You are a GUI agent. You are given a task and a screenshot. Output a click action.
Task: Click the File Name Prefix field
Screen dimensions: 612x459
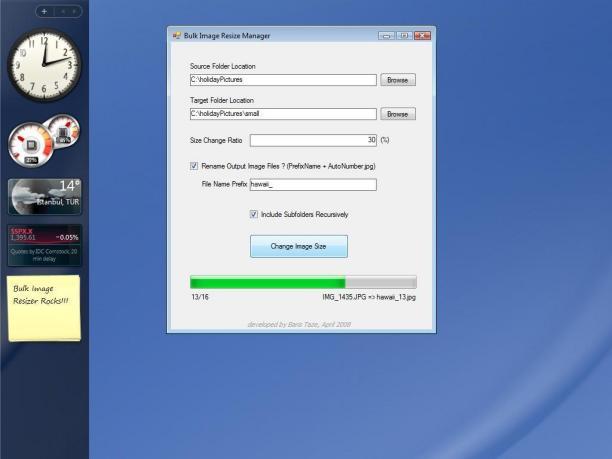pyautogui.click(x=313, y=185)
